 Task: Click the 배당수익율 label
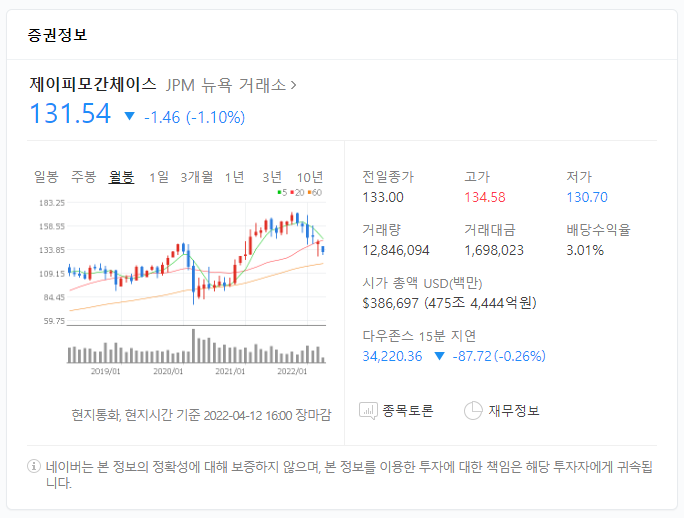tap(598, 230)
